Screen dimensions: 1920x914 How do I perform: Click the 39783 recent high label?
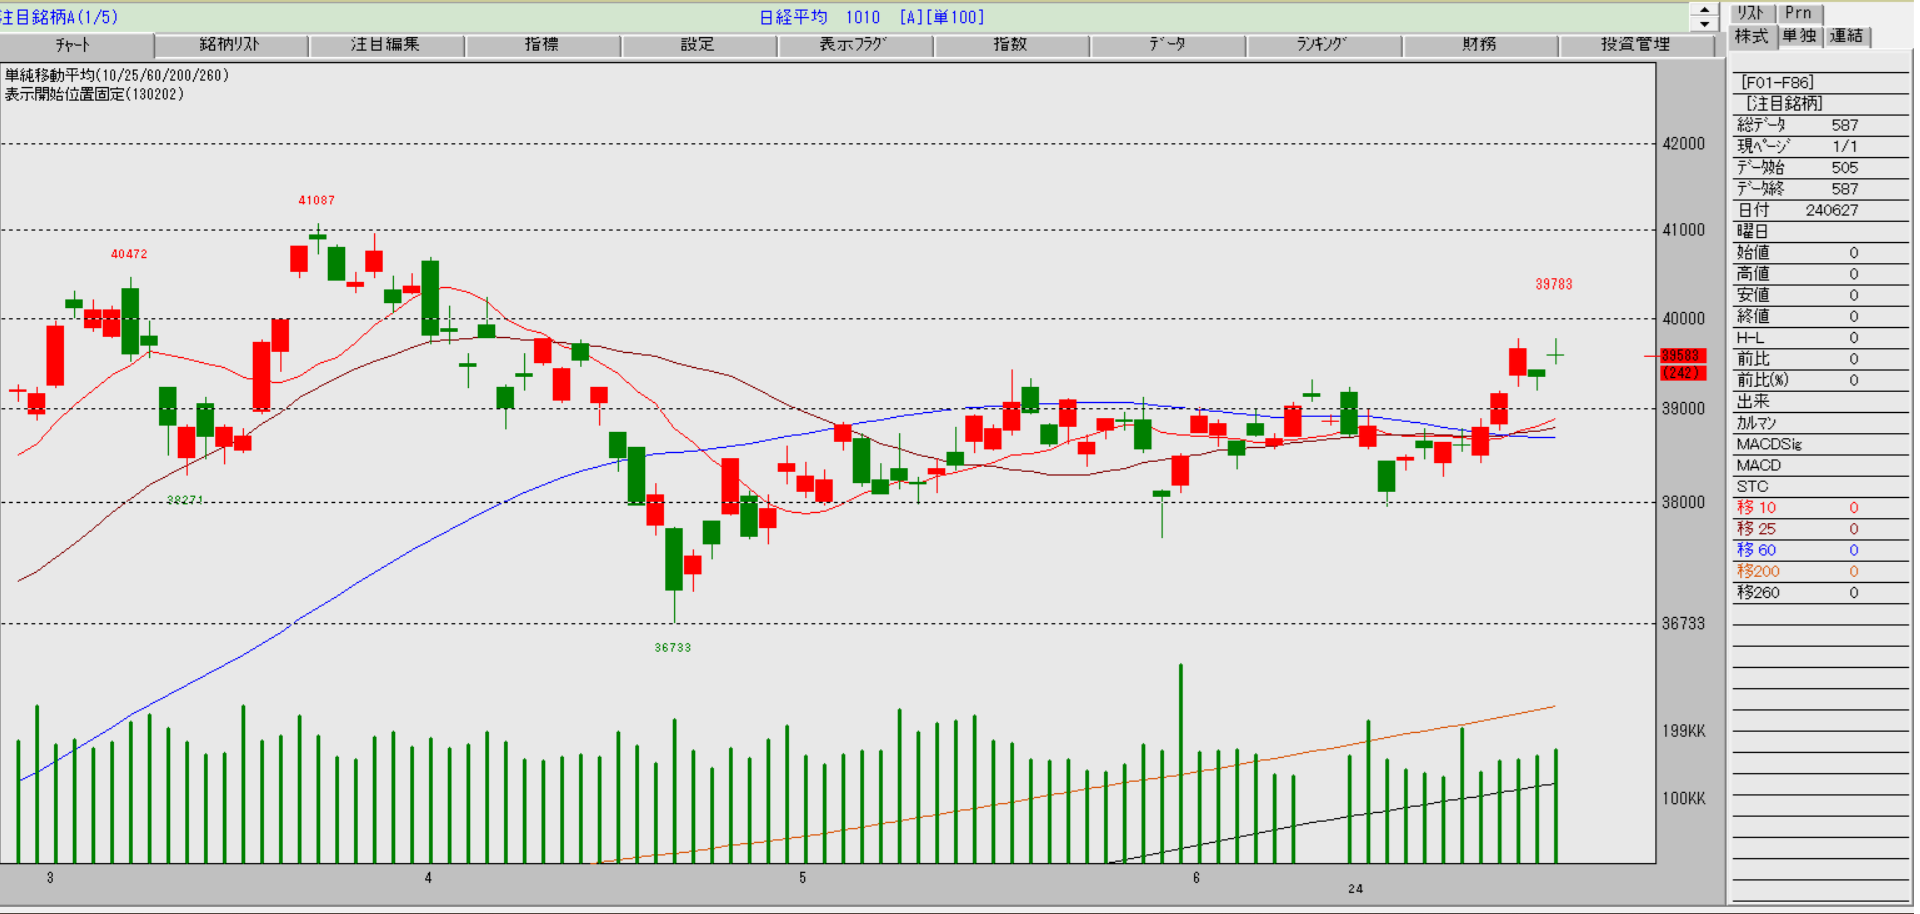click(1554, 284)
